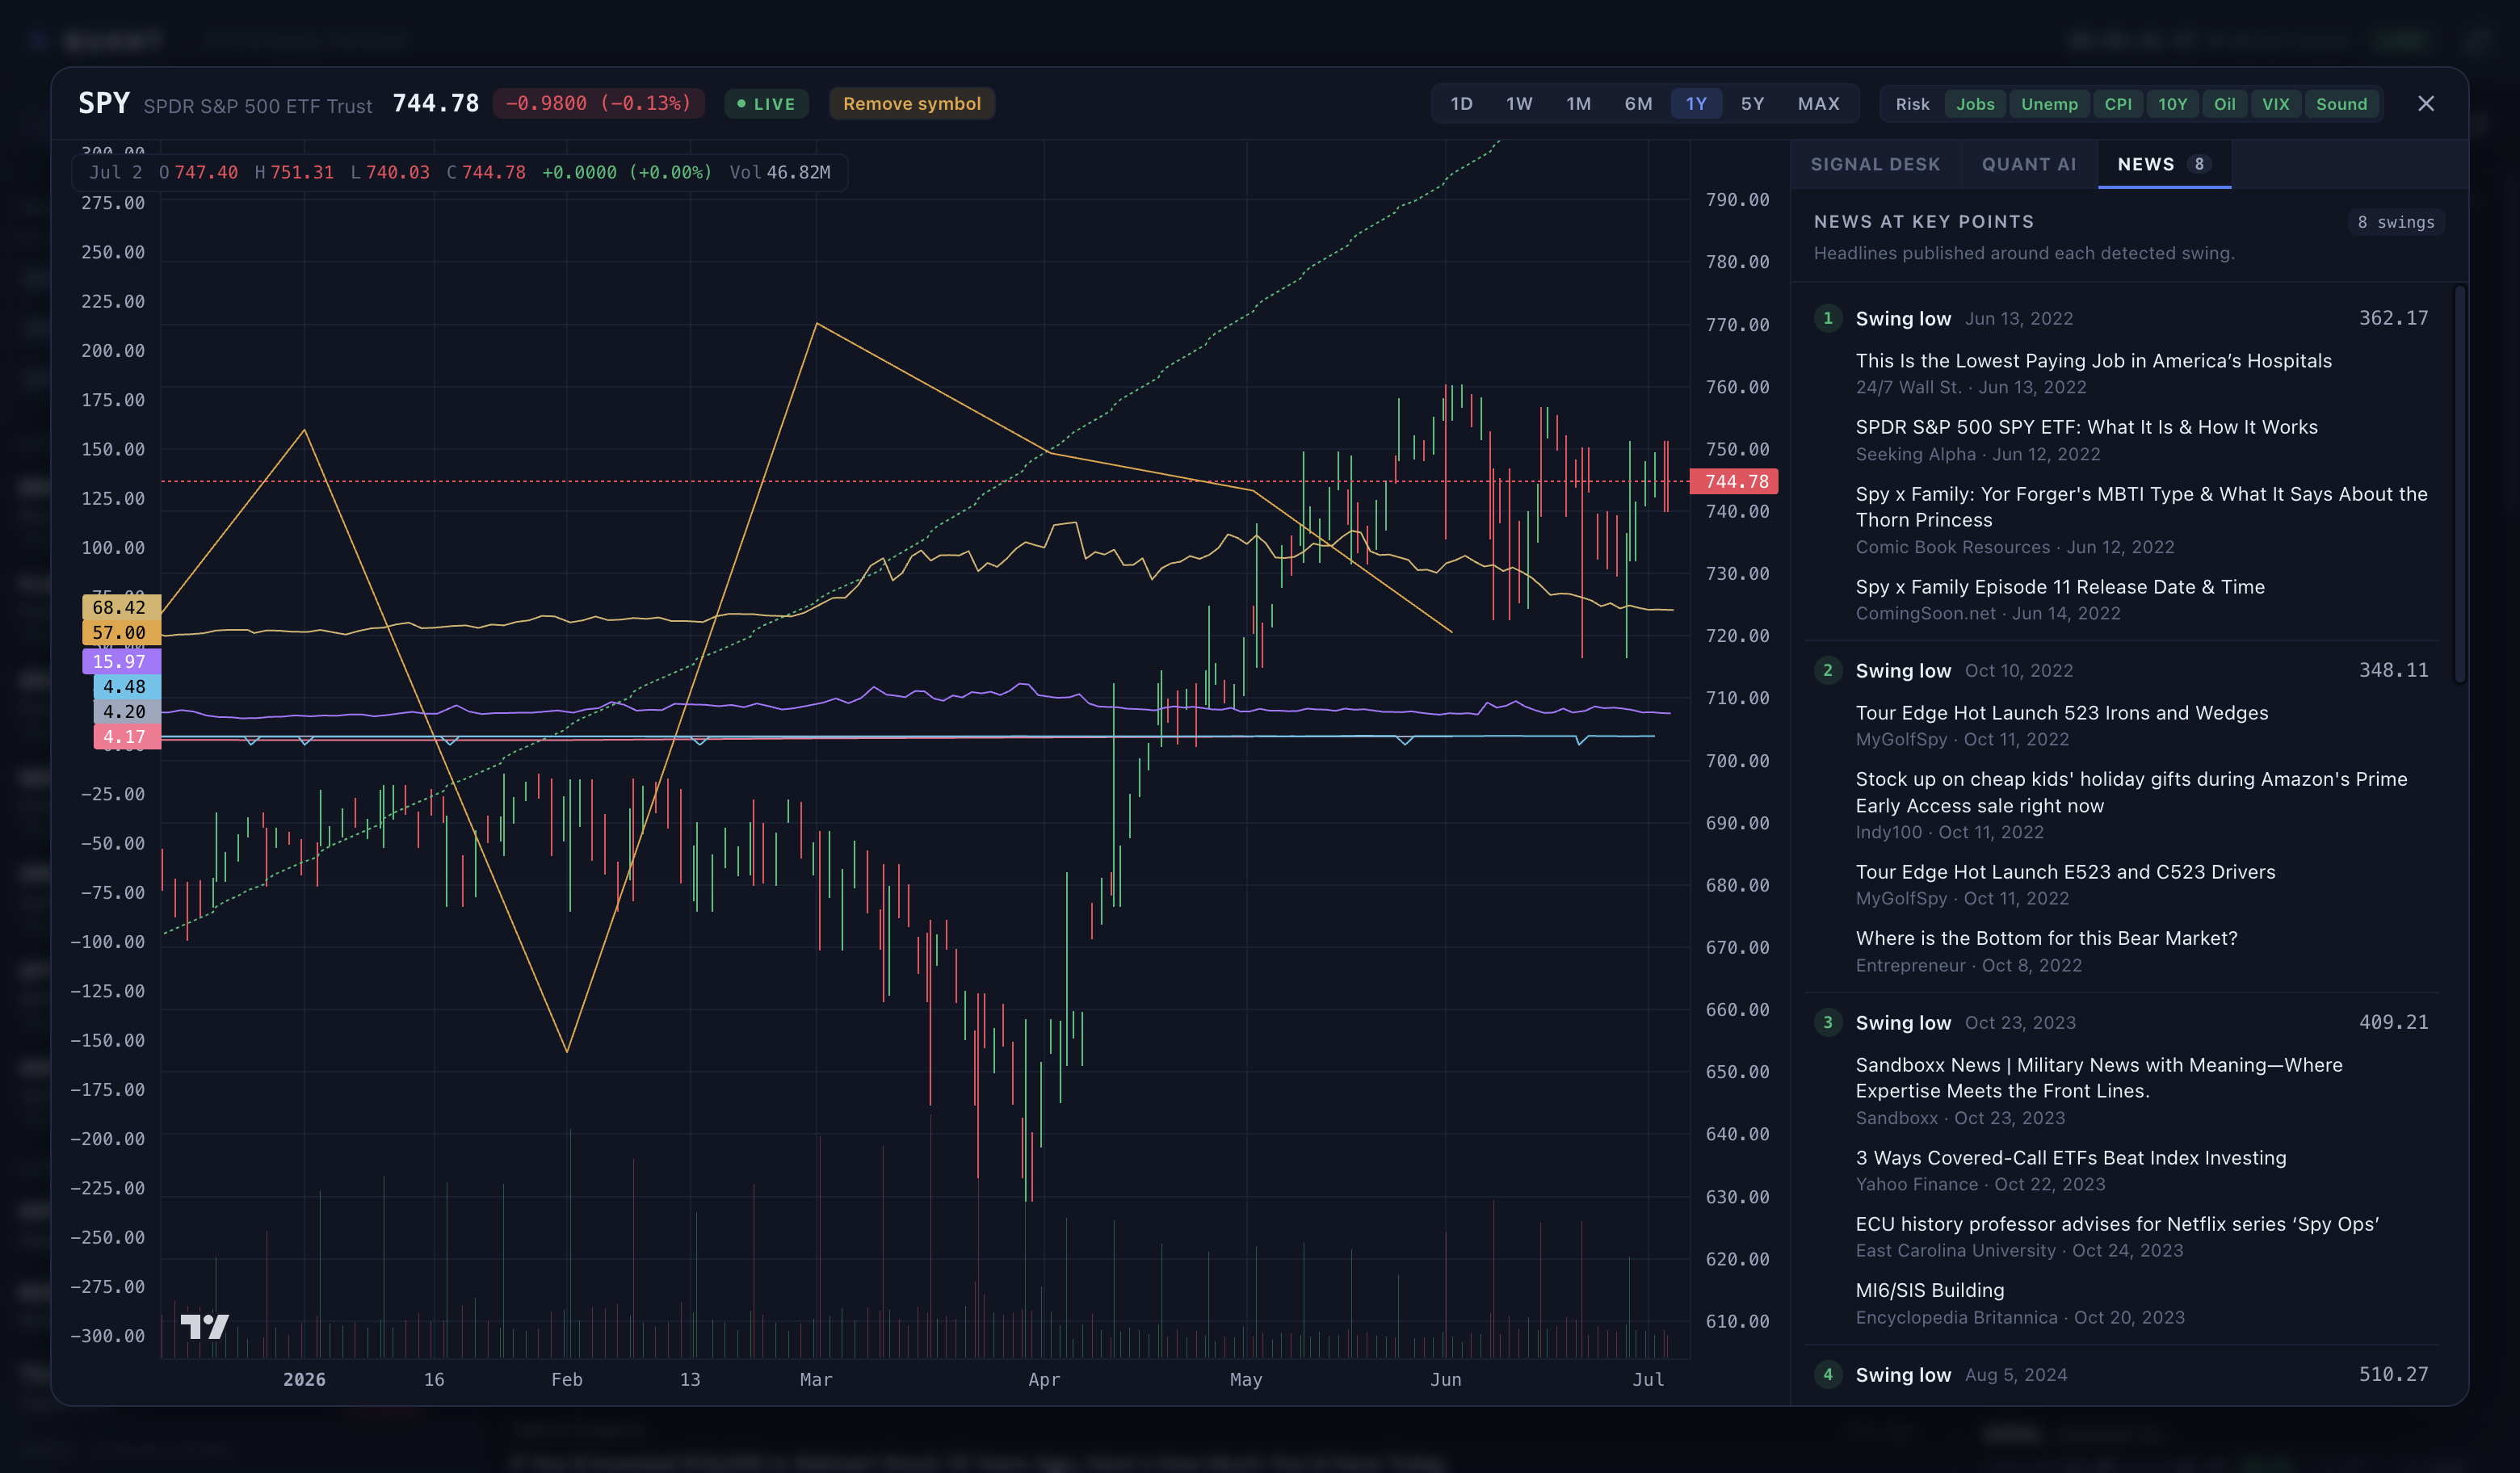Close the SPY chart modal
The image size is (2520, 1473).
pyautogui.click(x=2425, y=103)
